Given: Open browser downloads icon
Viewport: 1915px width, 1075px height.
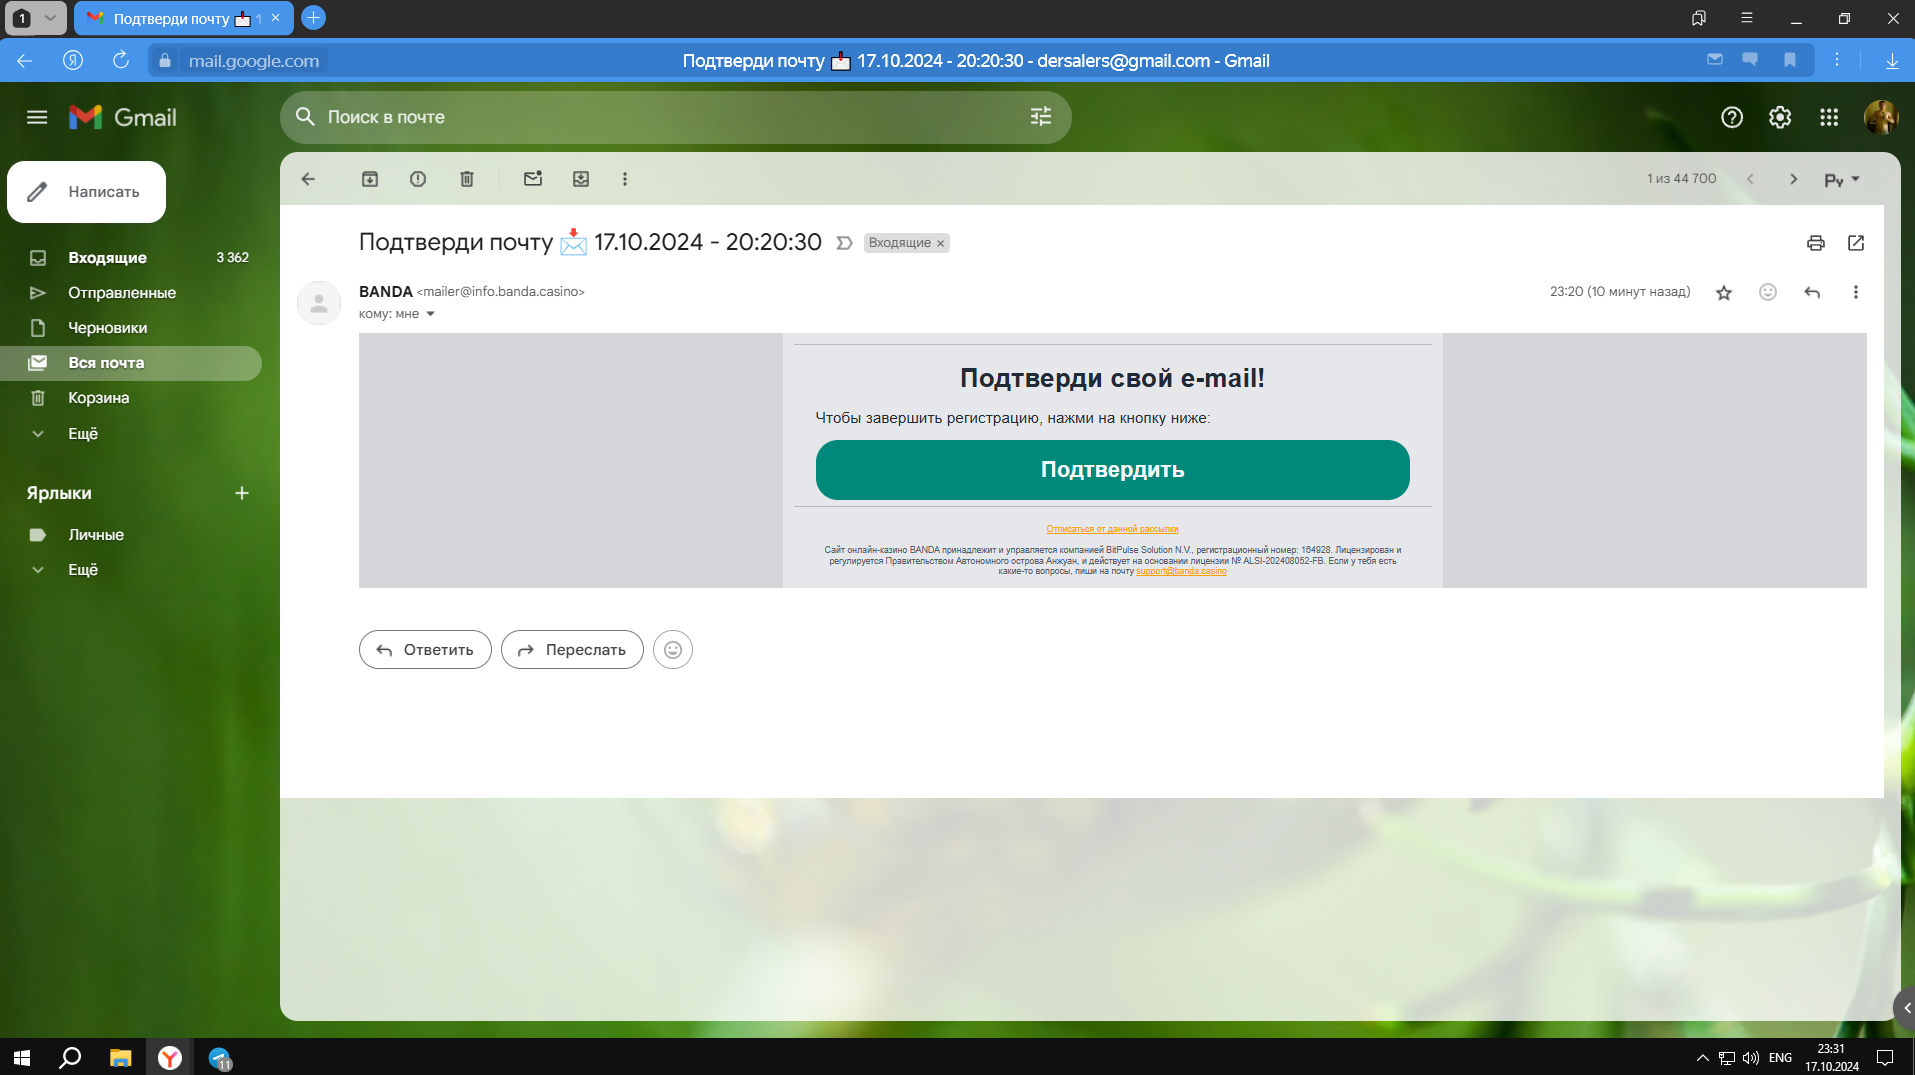Looking at the screenshot, I should coord(1892,61).
